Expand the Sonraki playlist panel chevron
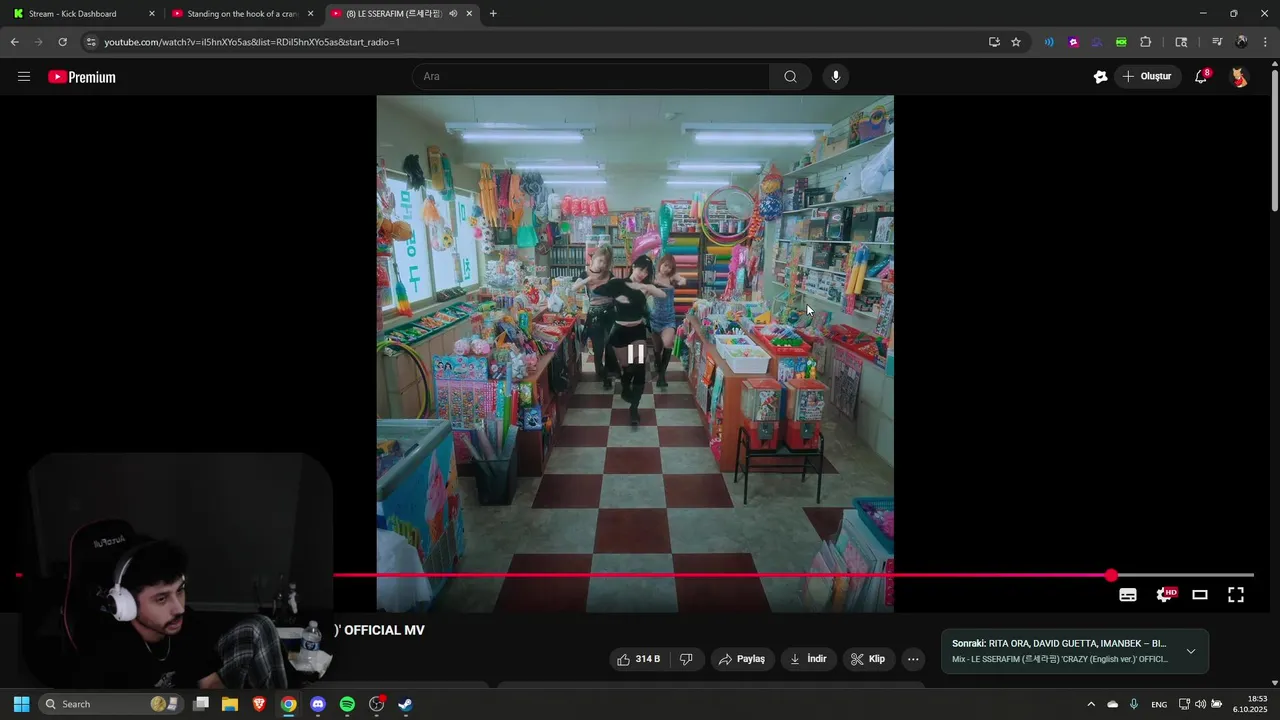 1191,651
